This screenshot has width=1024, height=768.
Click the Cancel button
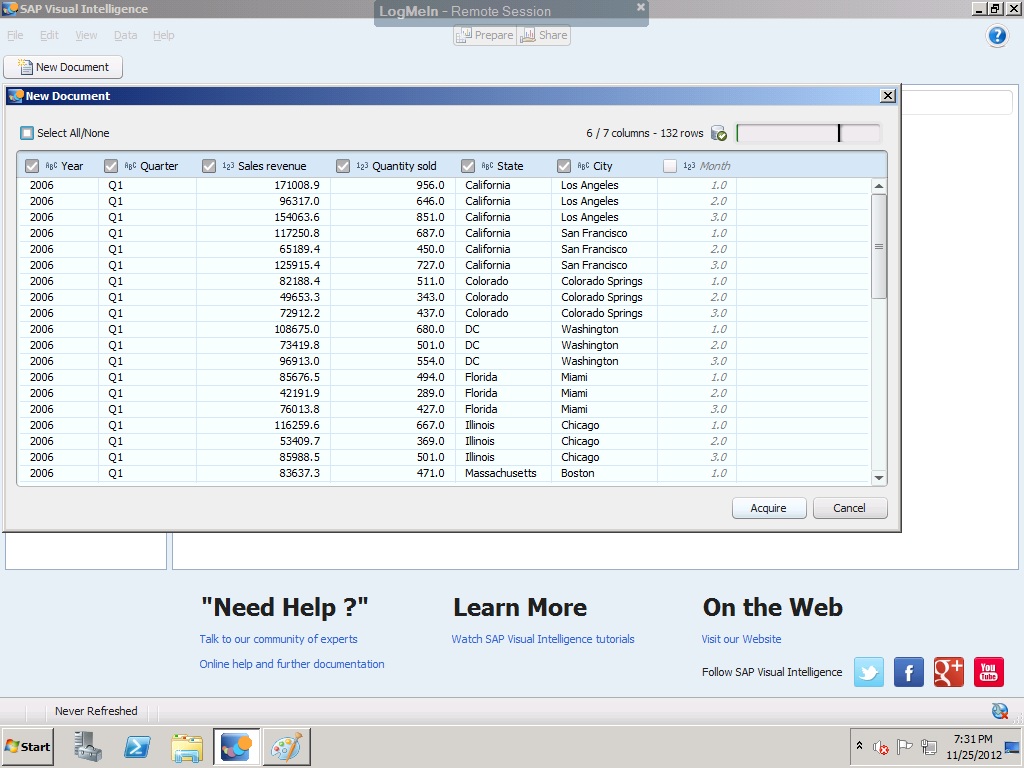click(850, 508)
